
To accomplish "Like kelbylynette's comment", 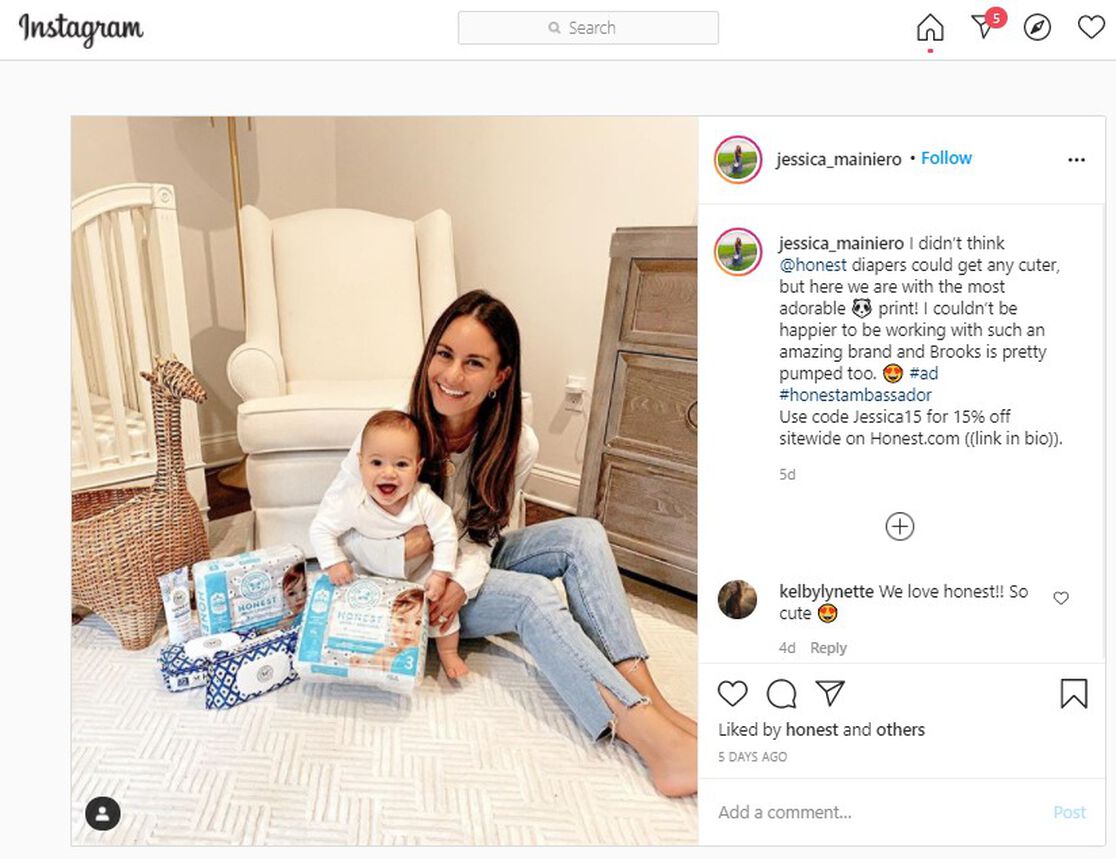I will coord(1060,598).
